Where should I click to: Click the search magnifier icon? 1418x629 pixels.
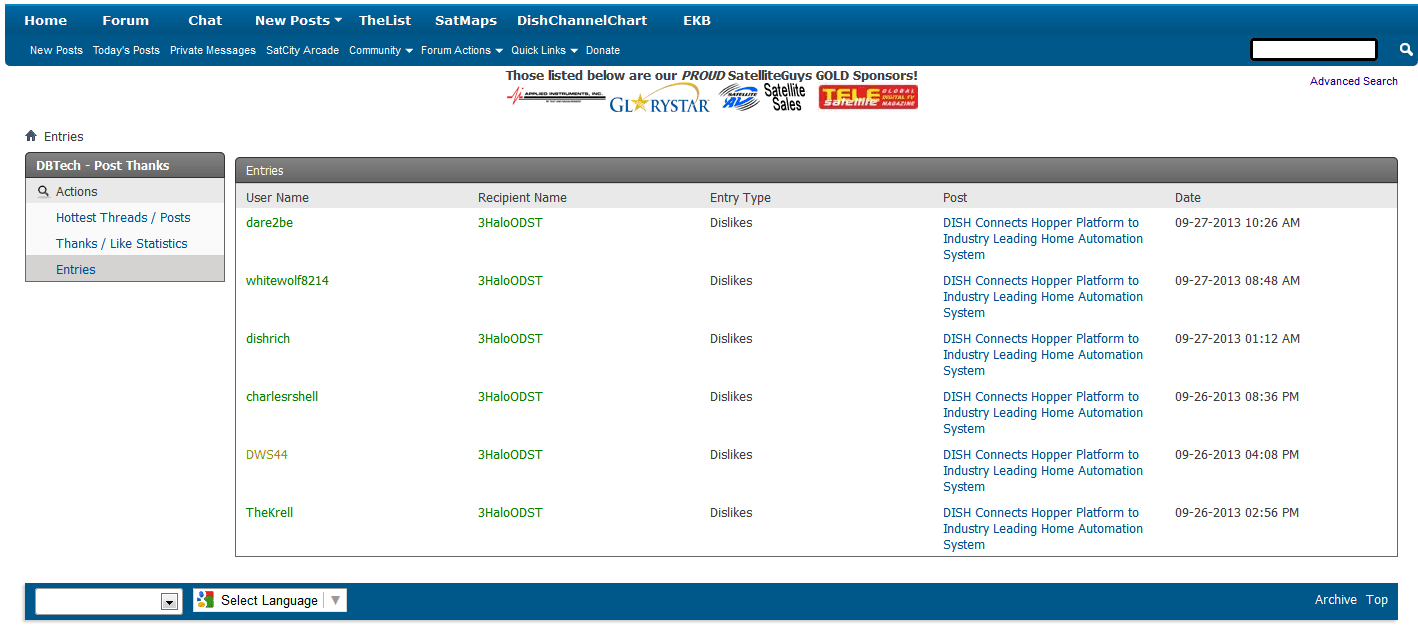pos(1406,50)
